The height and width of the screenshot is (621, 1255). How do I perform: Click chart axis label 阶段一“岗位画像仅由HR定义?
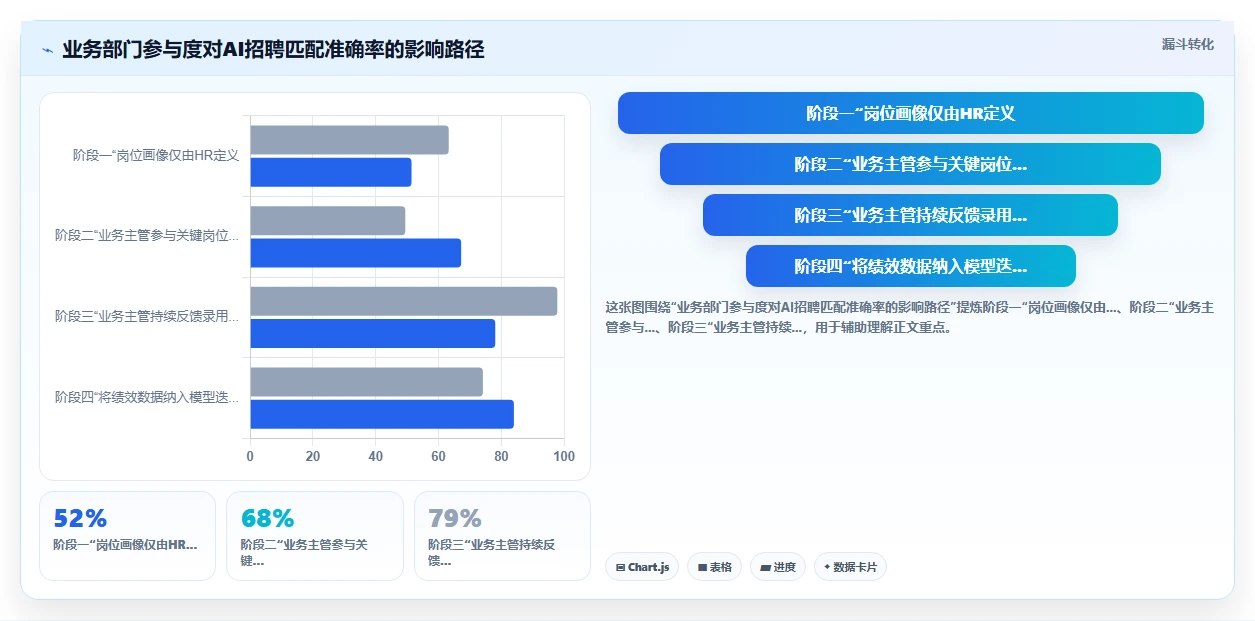156,155
